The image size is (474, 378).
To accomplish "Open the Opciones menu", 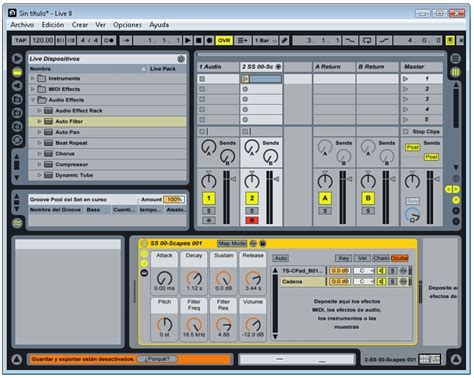I will click(127, 25).
